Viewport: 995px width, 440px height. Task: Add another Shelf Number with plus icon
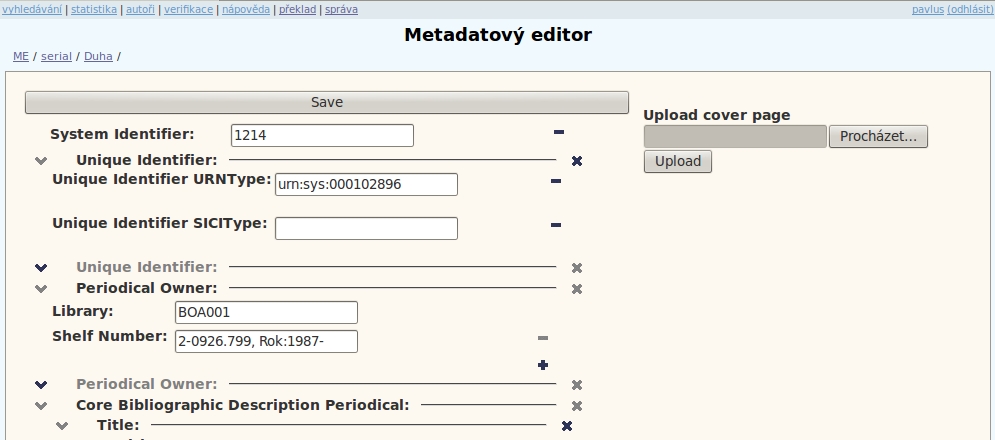click(x=543, y=365)
